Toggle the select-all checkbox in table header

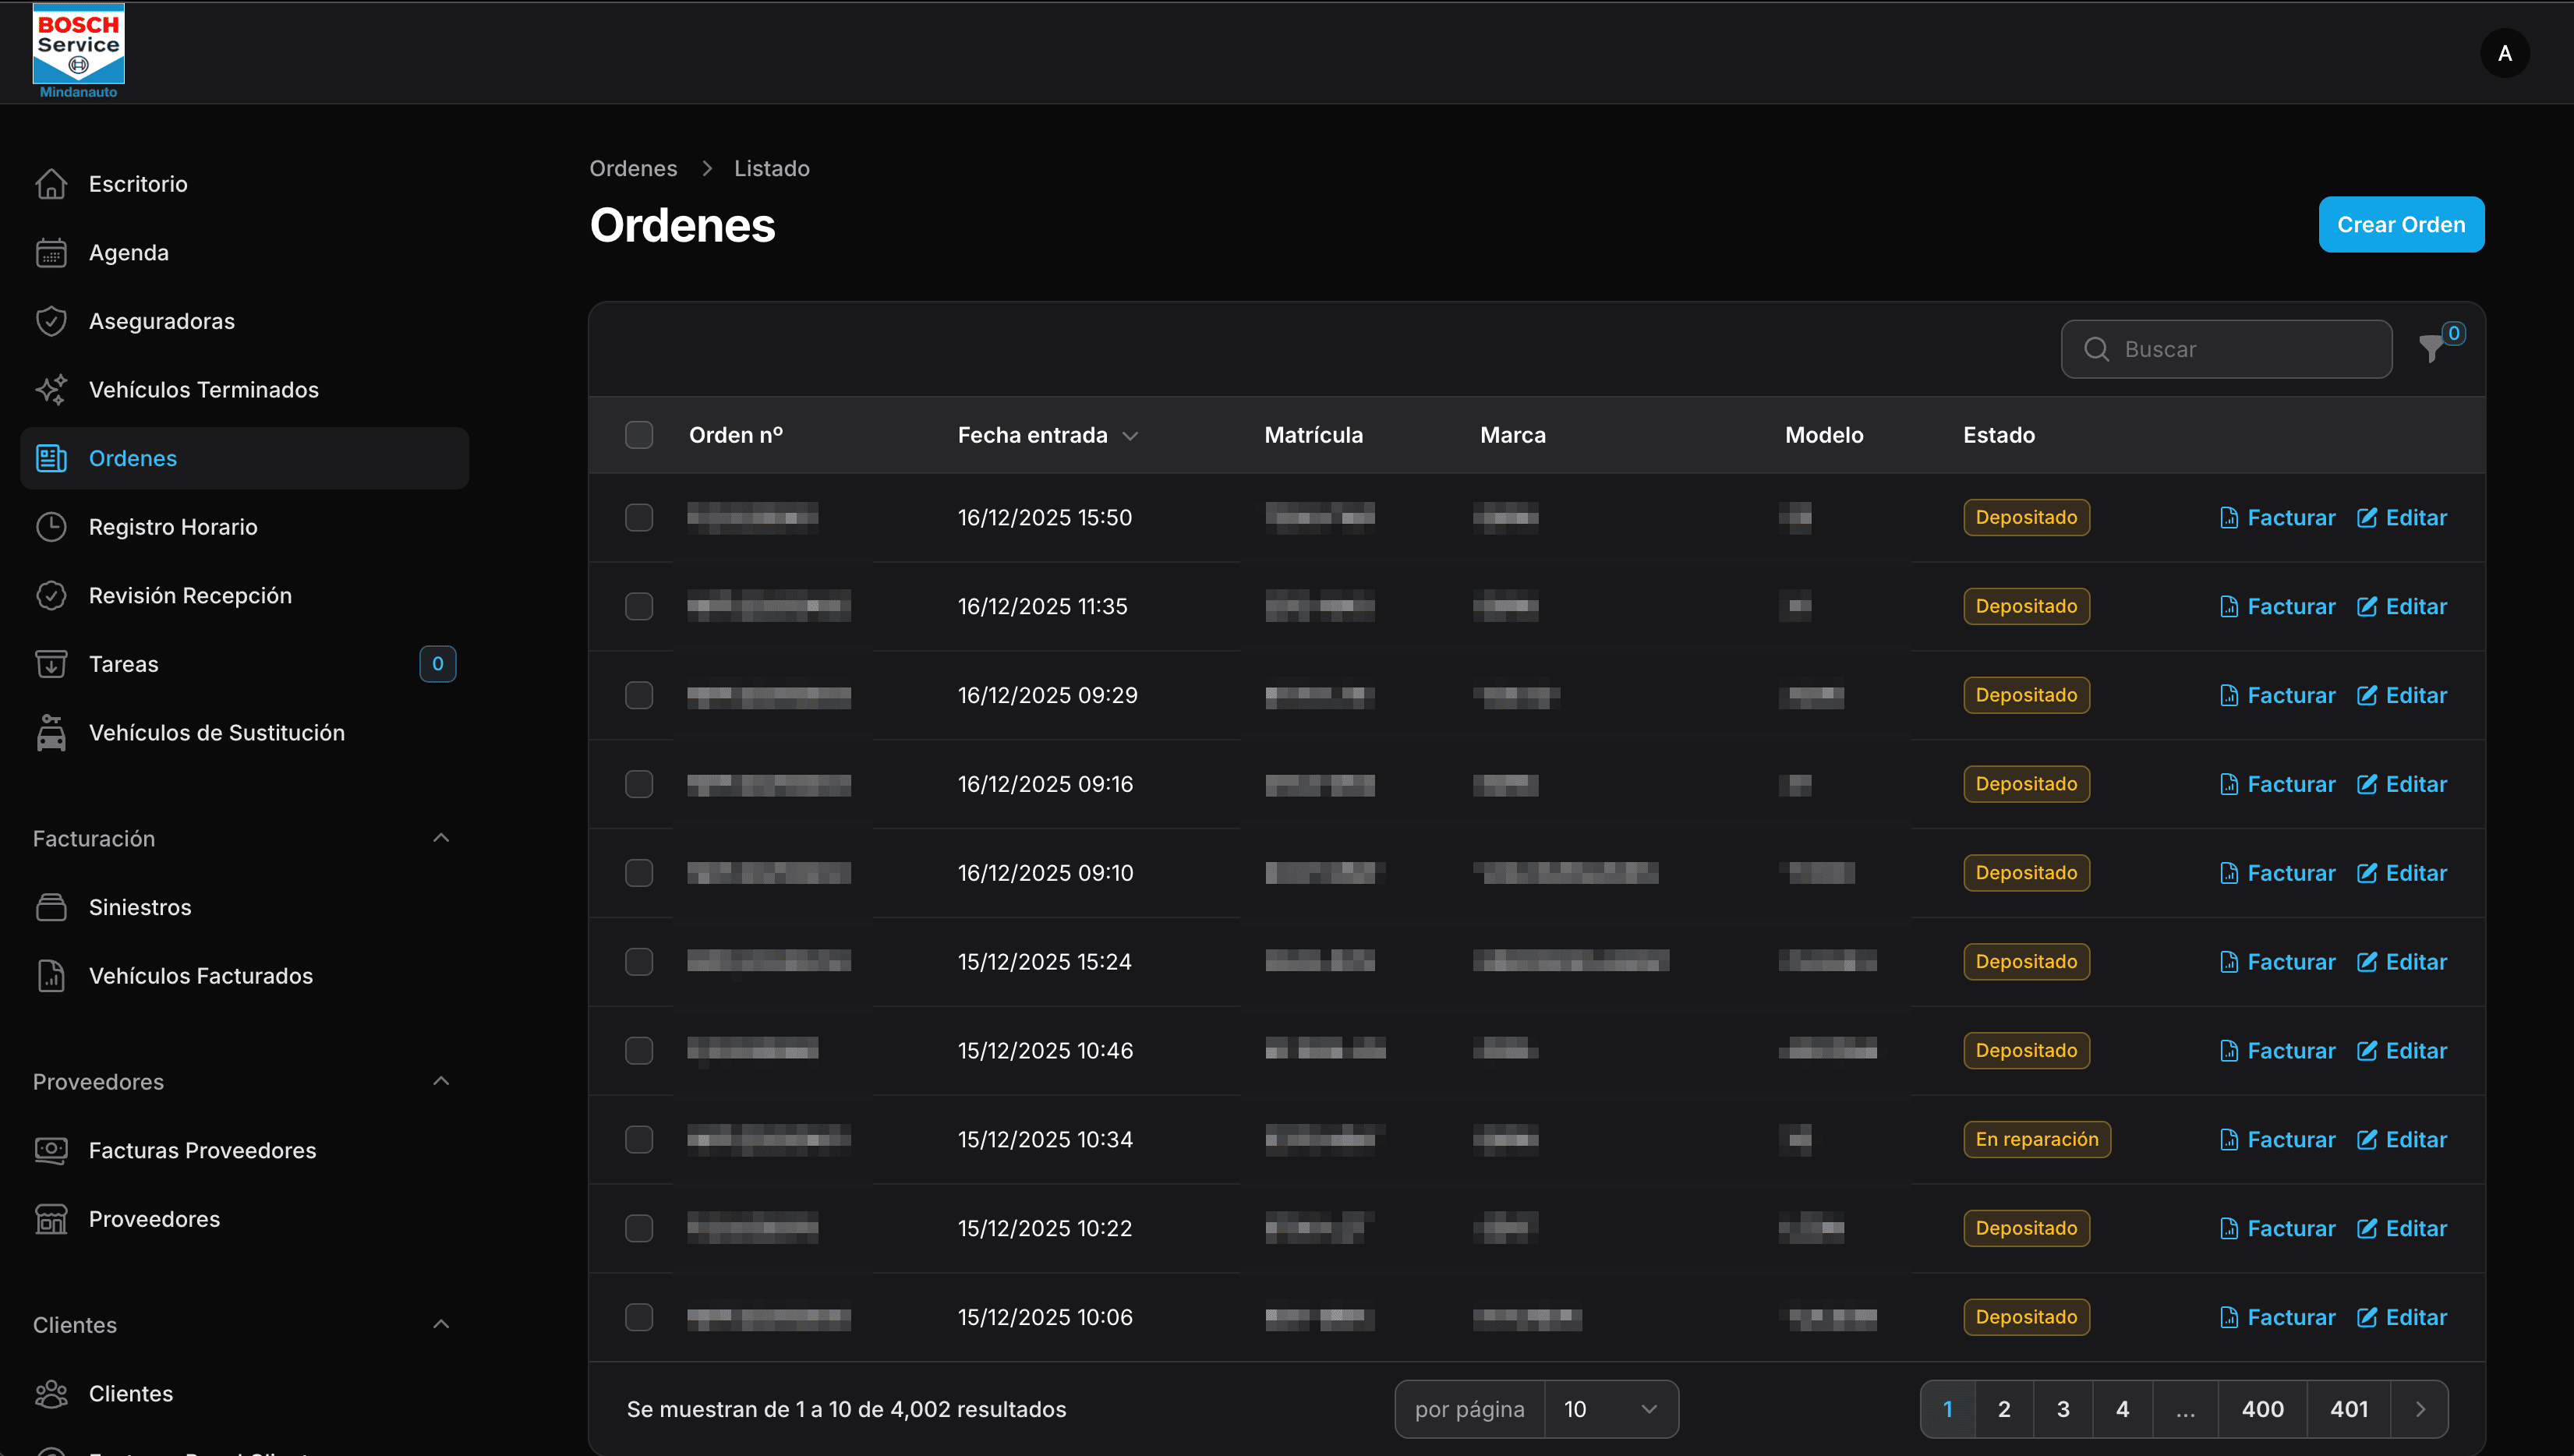(639, 435)
